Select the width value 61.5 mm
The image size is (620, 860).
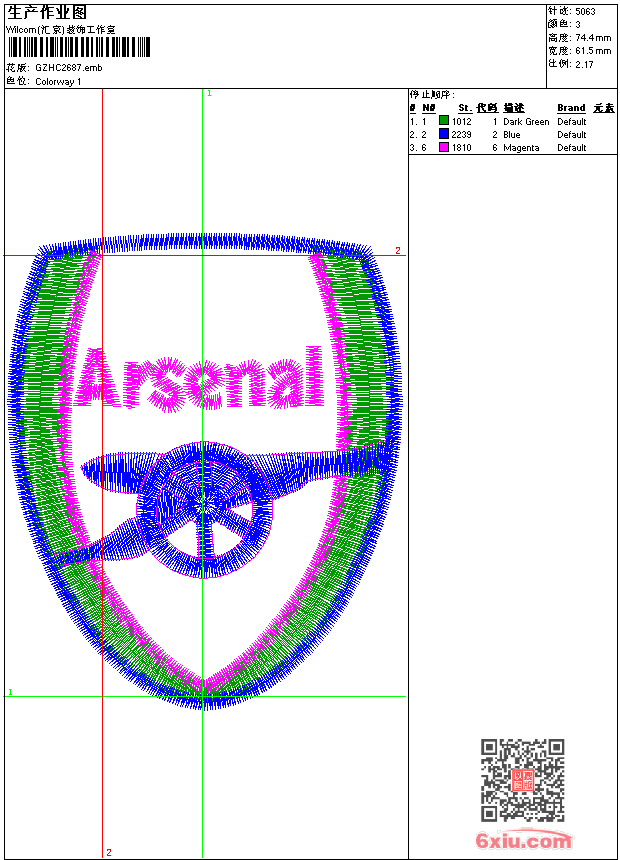point(593,51)
